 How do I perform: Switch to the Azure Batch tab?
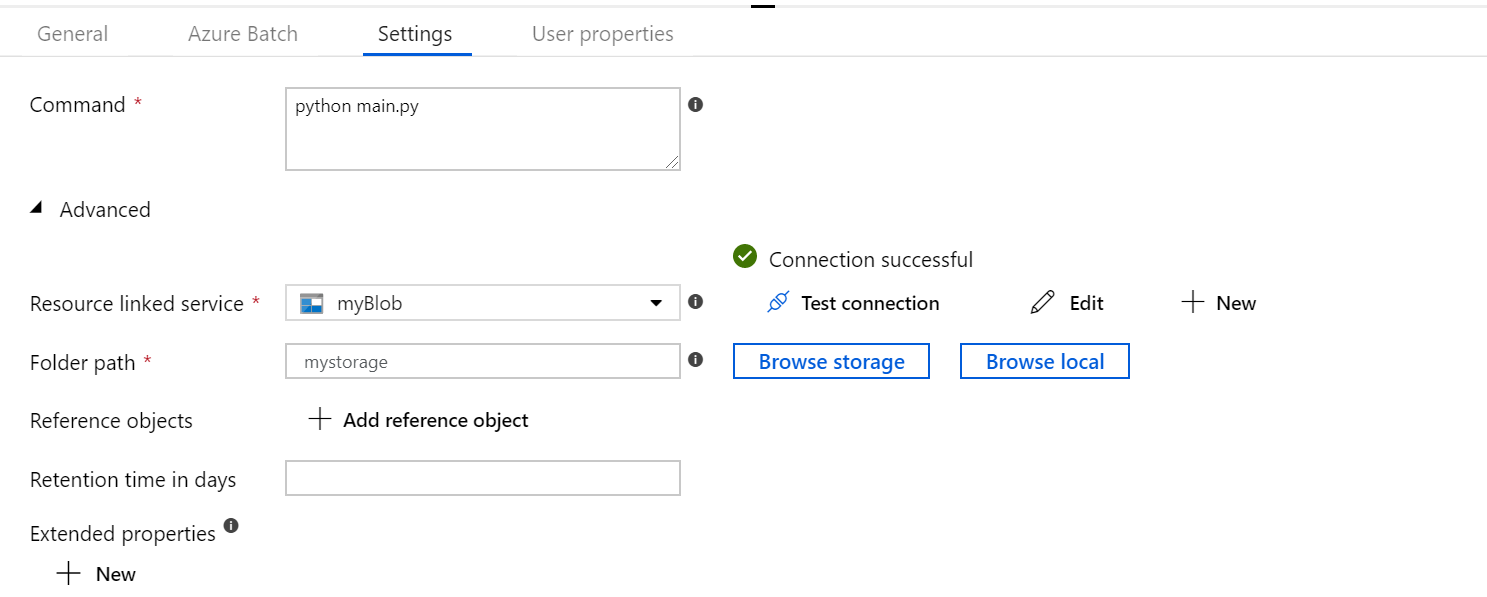pyautogui.click(x=242, y=33)
